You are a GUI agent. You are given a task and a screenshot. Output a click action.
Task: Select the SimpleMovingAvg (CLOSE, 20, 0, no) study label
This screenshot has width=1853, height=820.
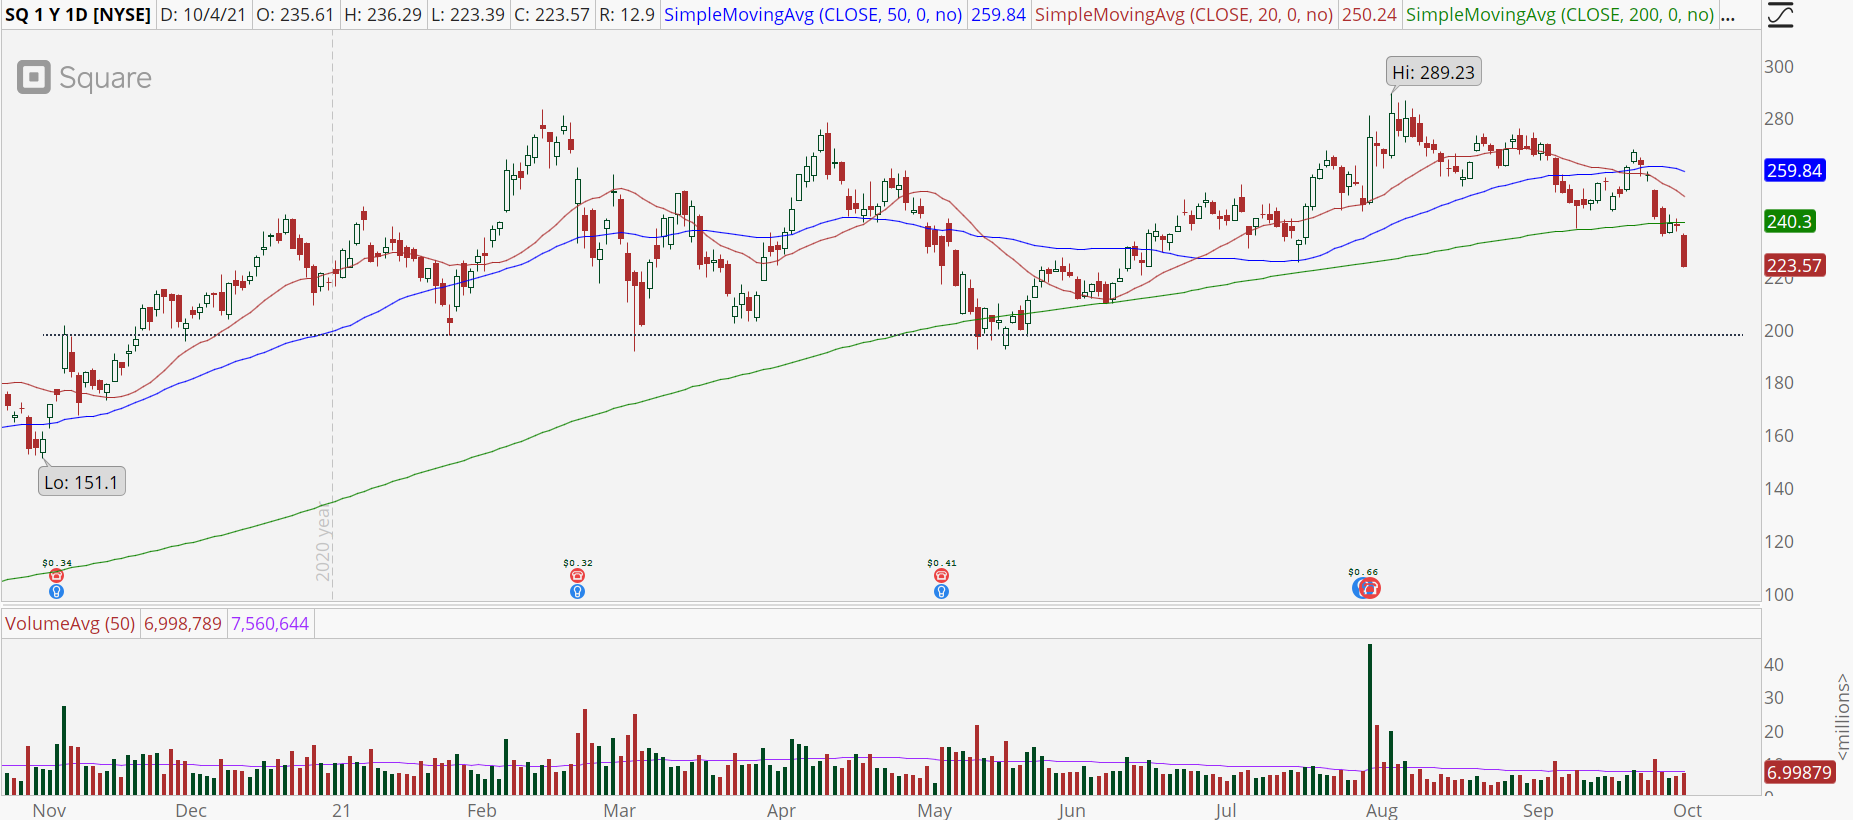point(1184,15)
